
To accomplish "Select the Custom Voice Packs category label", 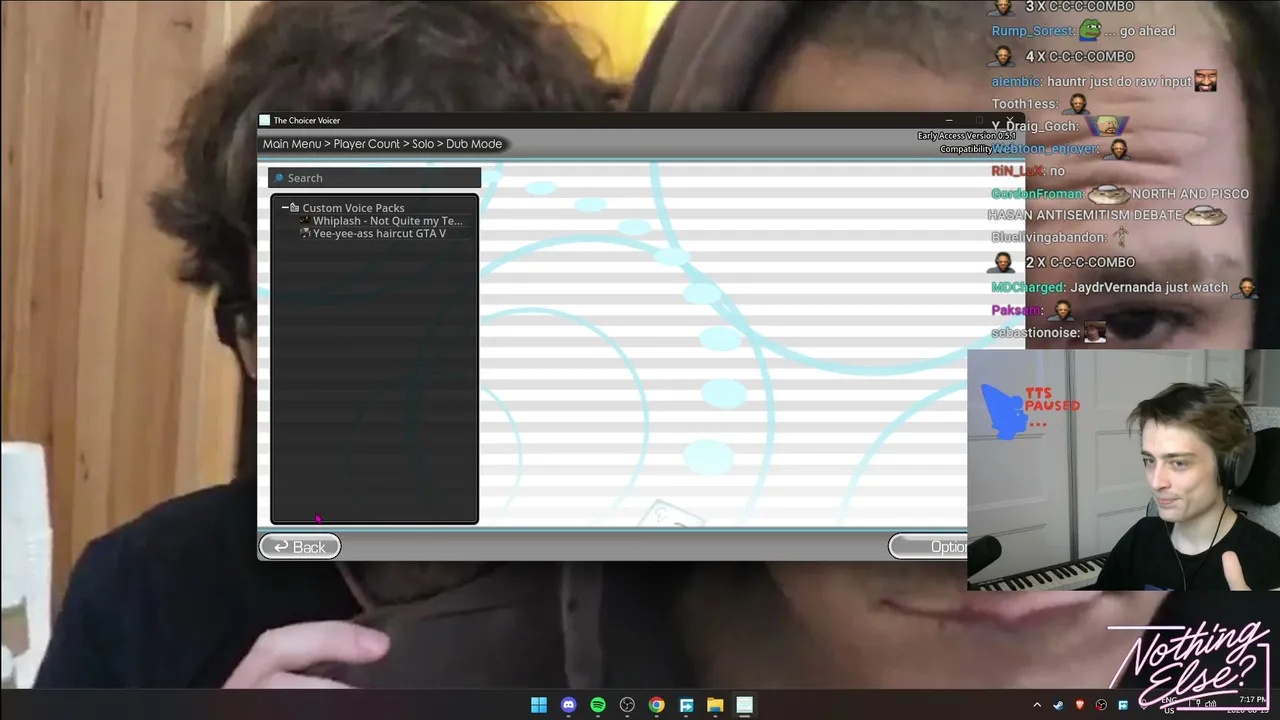I will 353,208.
